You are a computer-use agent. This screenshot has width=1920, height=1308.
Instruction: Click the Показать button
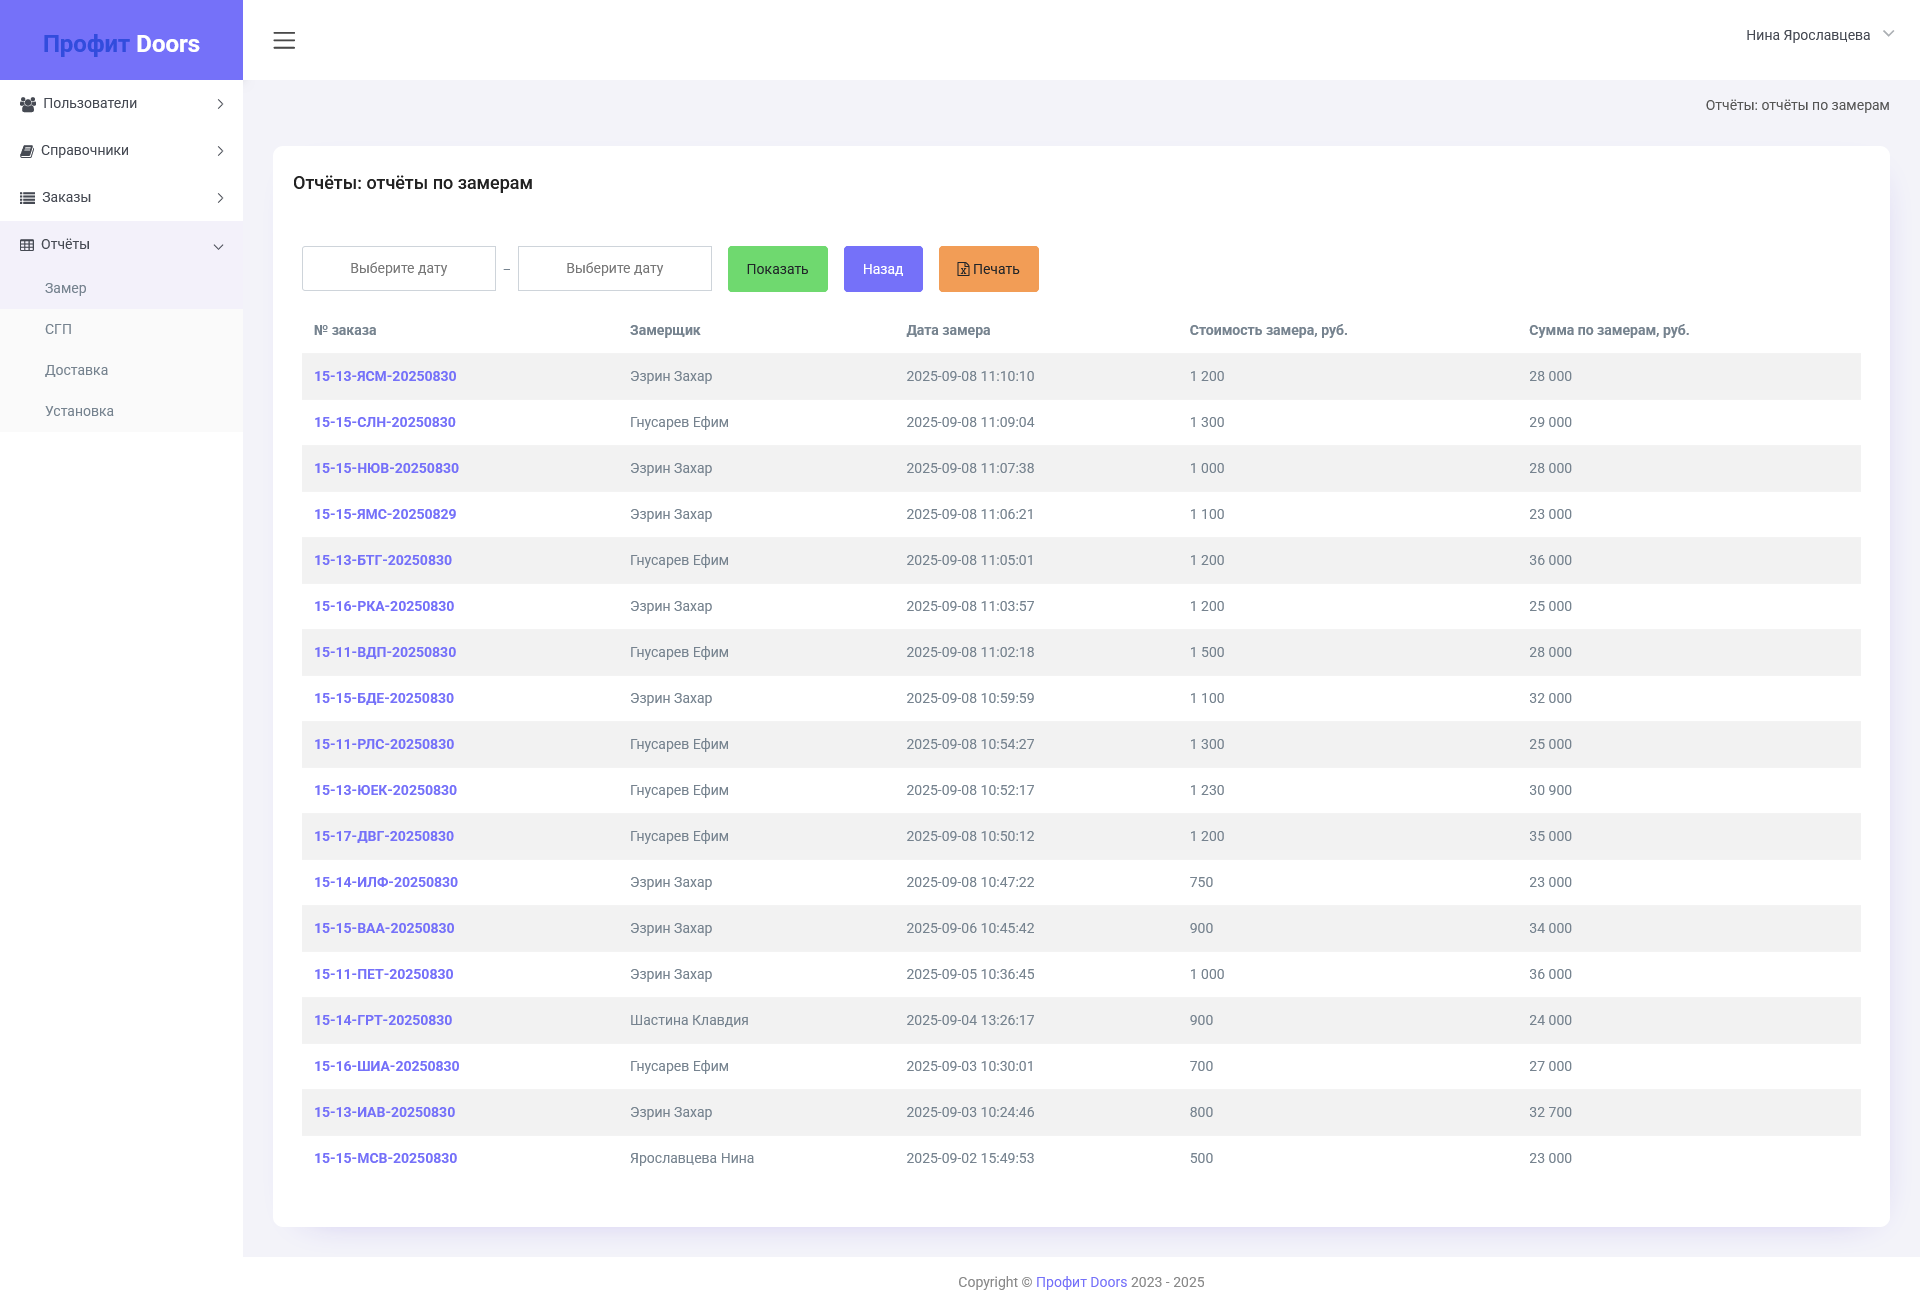tap(777, 268)
